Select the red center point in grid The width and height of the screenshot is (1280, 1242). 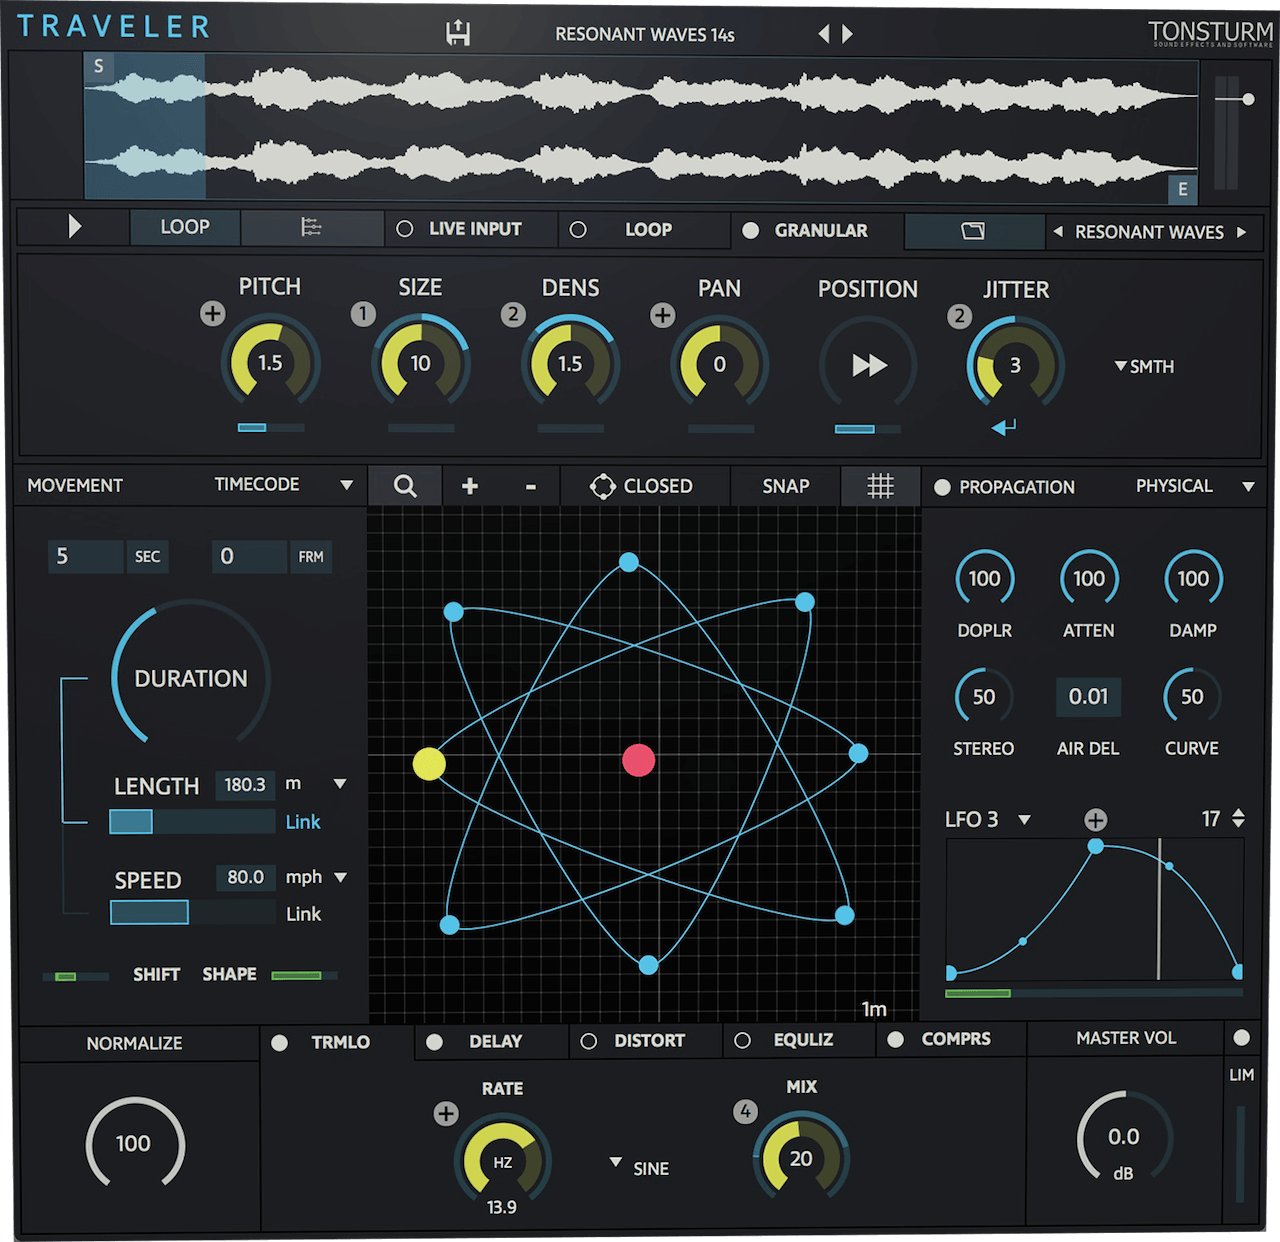(x=639, y=760)
